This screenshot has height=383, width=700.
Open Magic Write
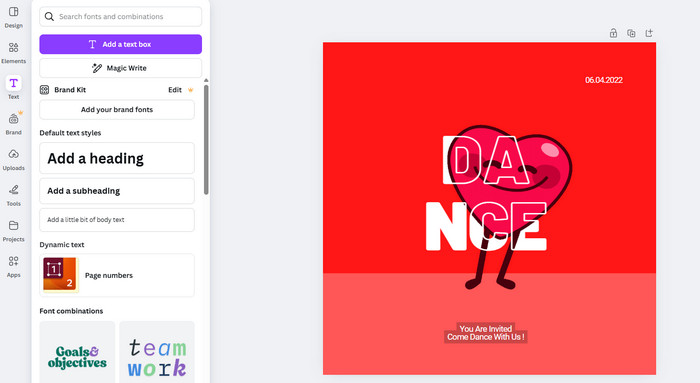coord(121,68)
